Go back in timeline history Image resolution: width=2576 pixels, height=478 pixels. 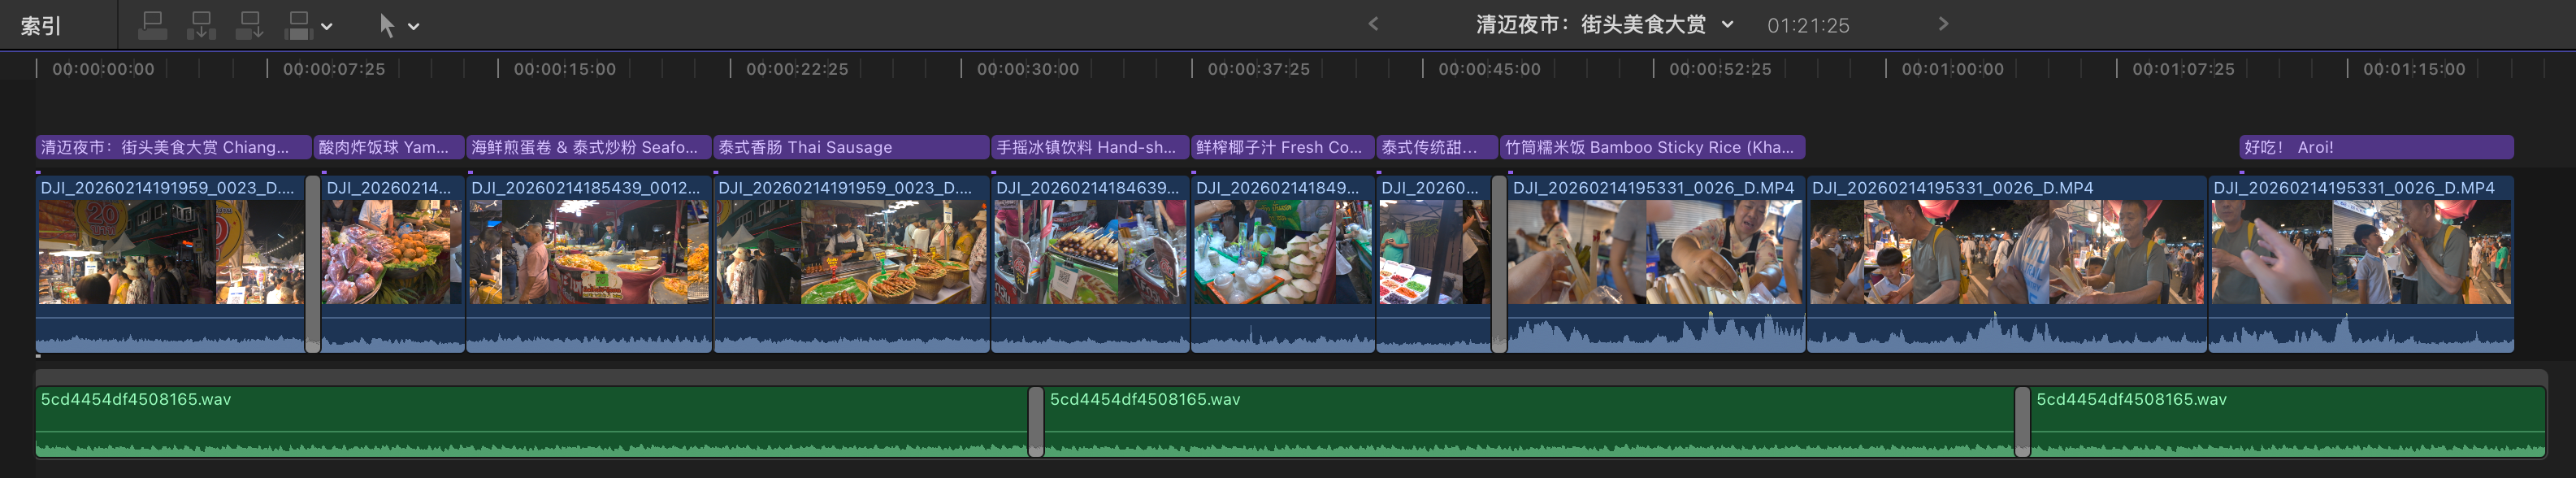click(x=1373, y=24)
